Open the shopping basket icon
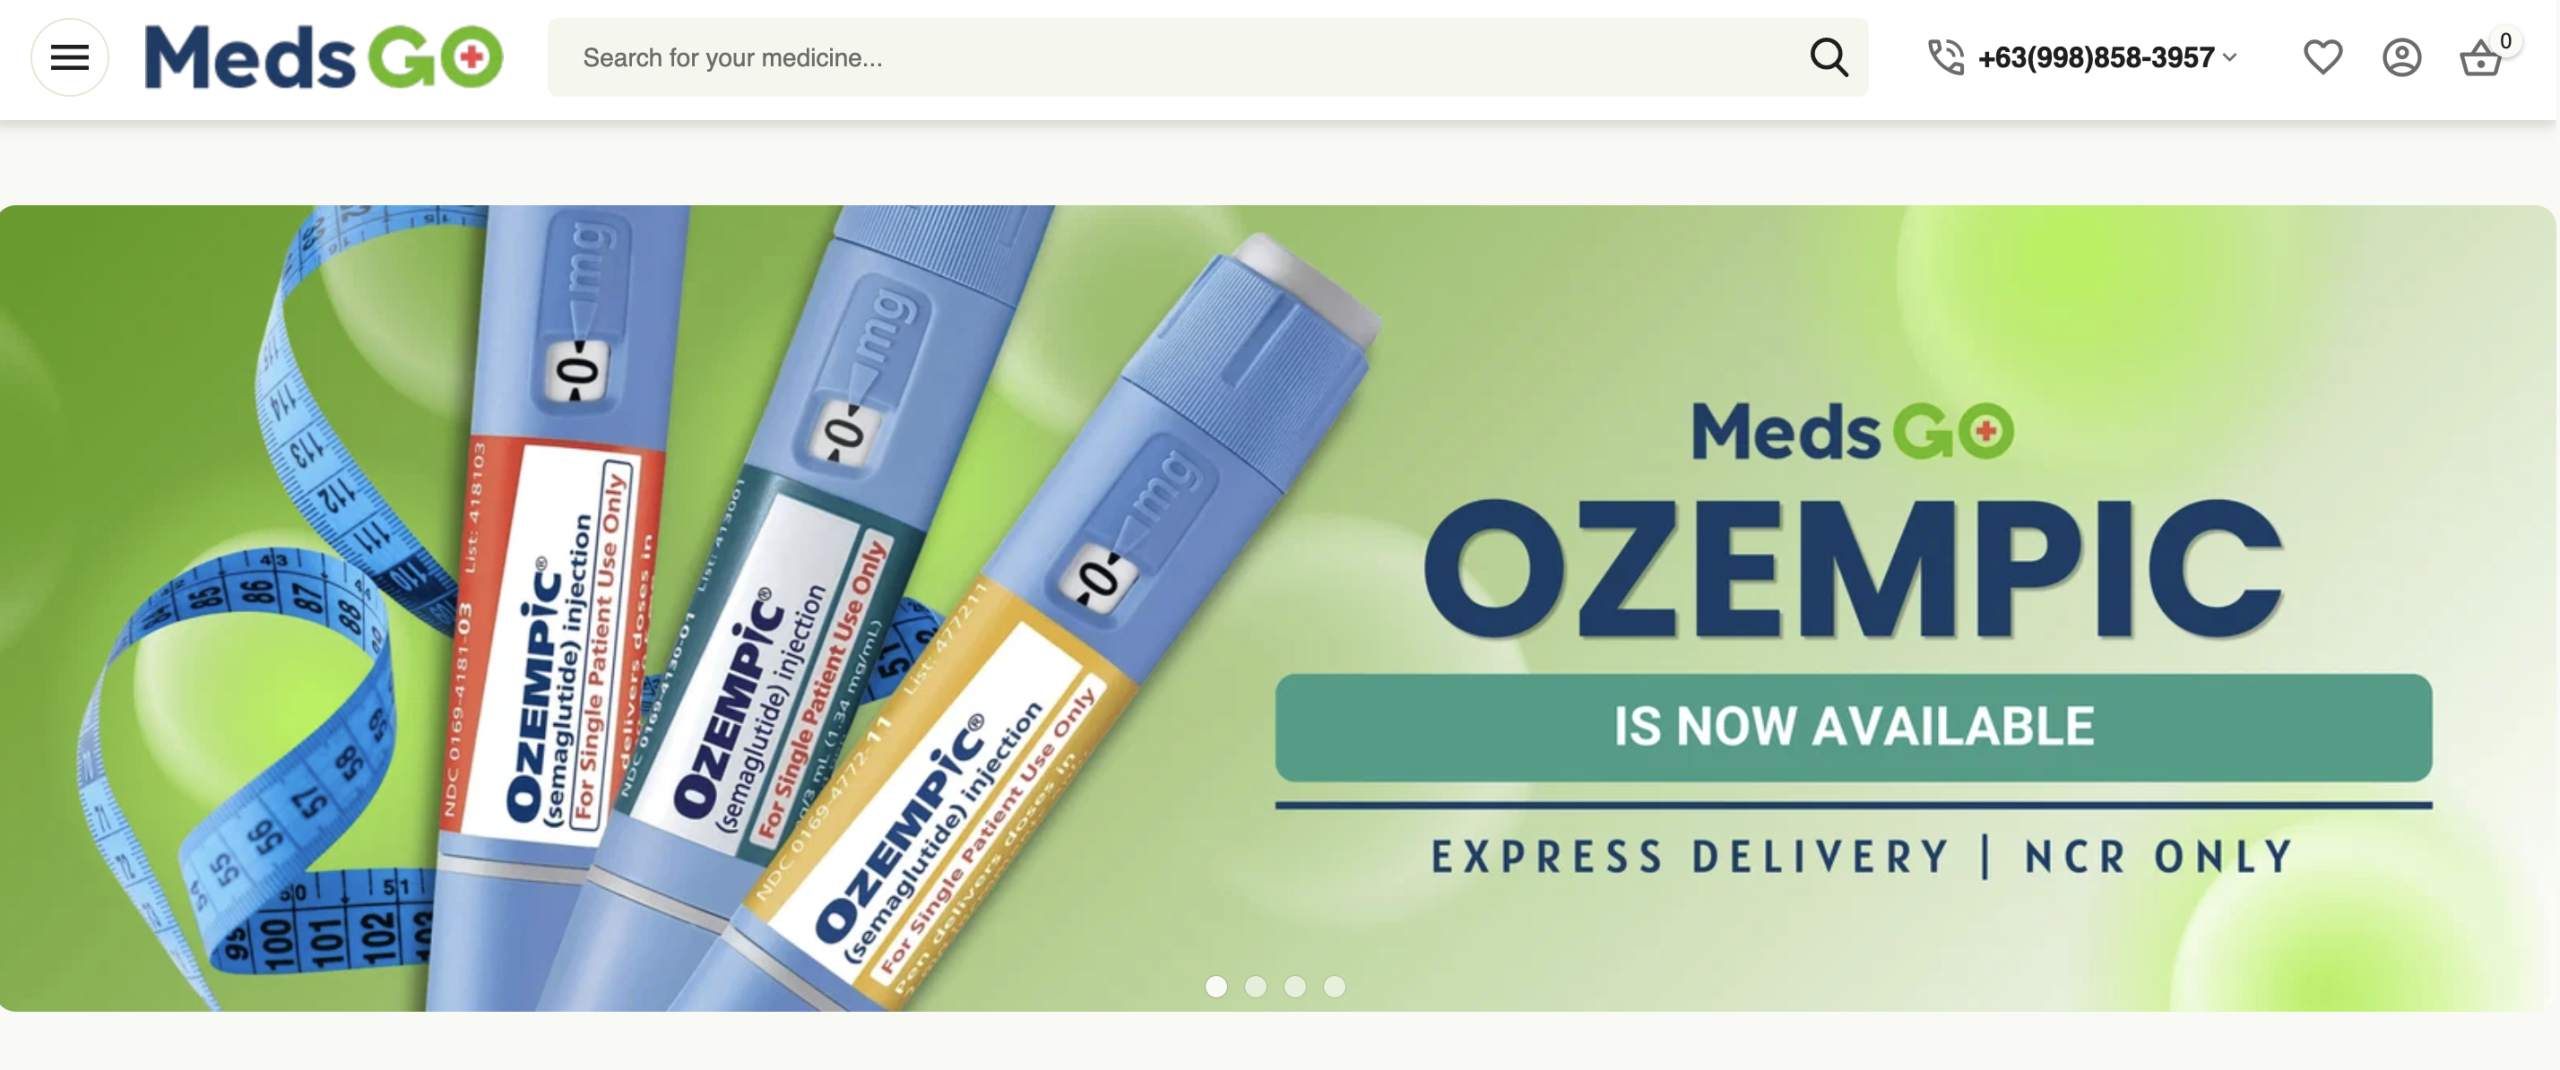 [x=2480, y=59]
